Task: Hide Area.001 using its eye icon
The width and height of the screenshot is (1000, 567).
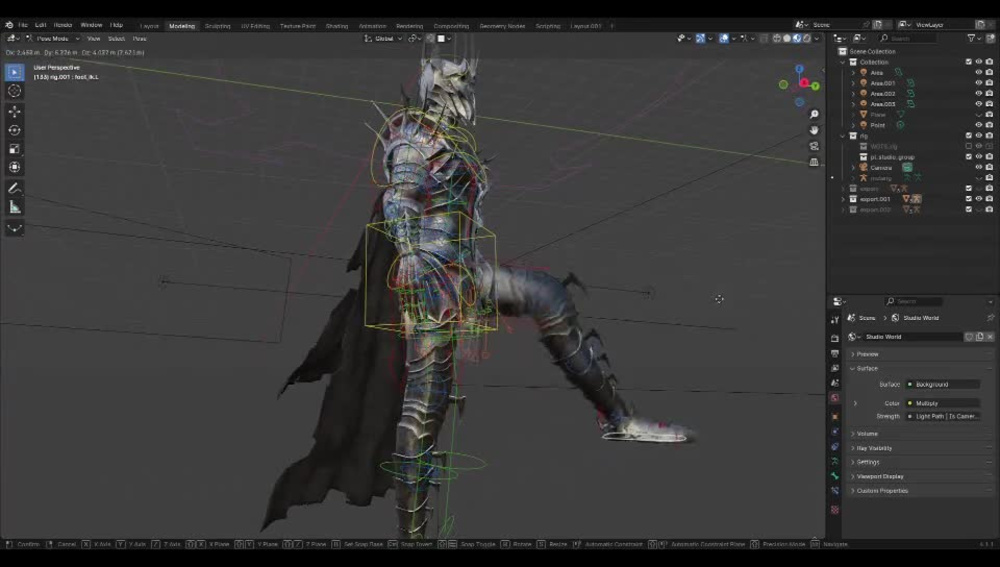Action: tap(978, 83)
